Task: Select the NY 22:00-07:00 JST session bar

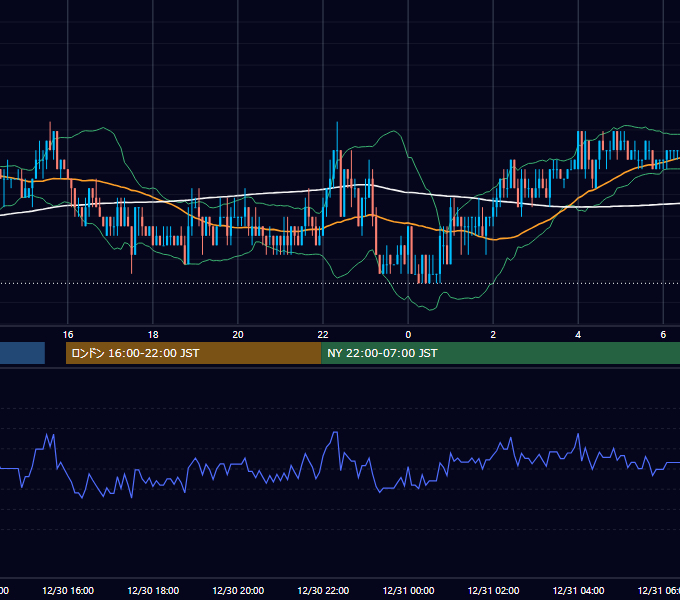Action: [x=500, y=353]
